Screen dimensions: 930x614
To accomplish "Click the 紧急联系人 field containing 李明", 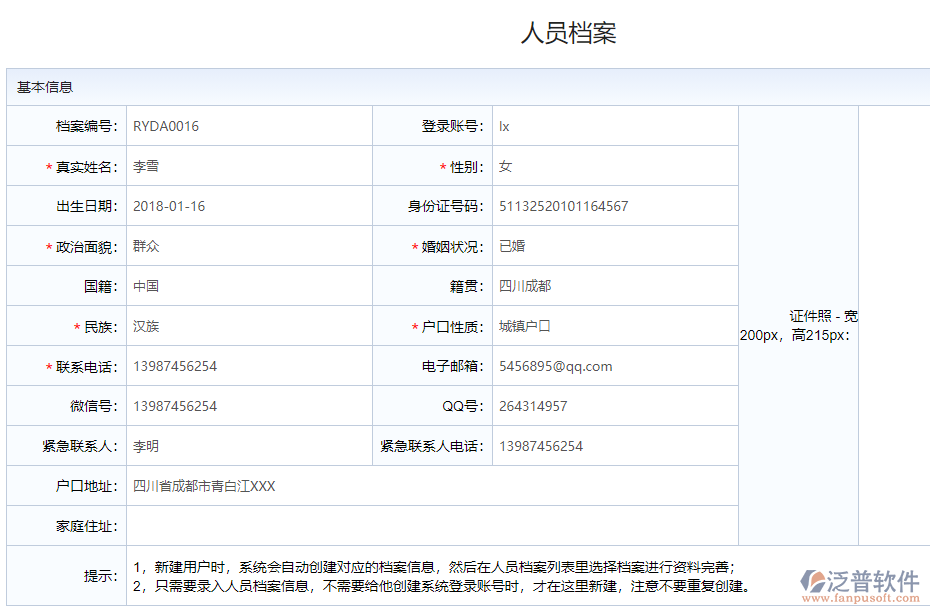I will coord(248,446).
